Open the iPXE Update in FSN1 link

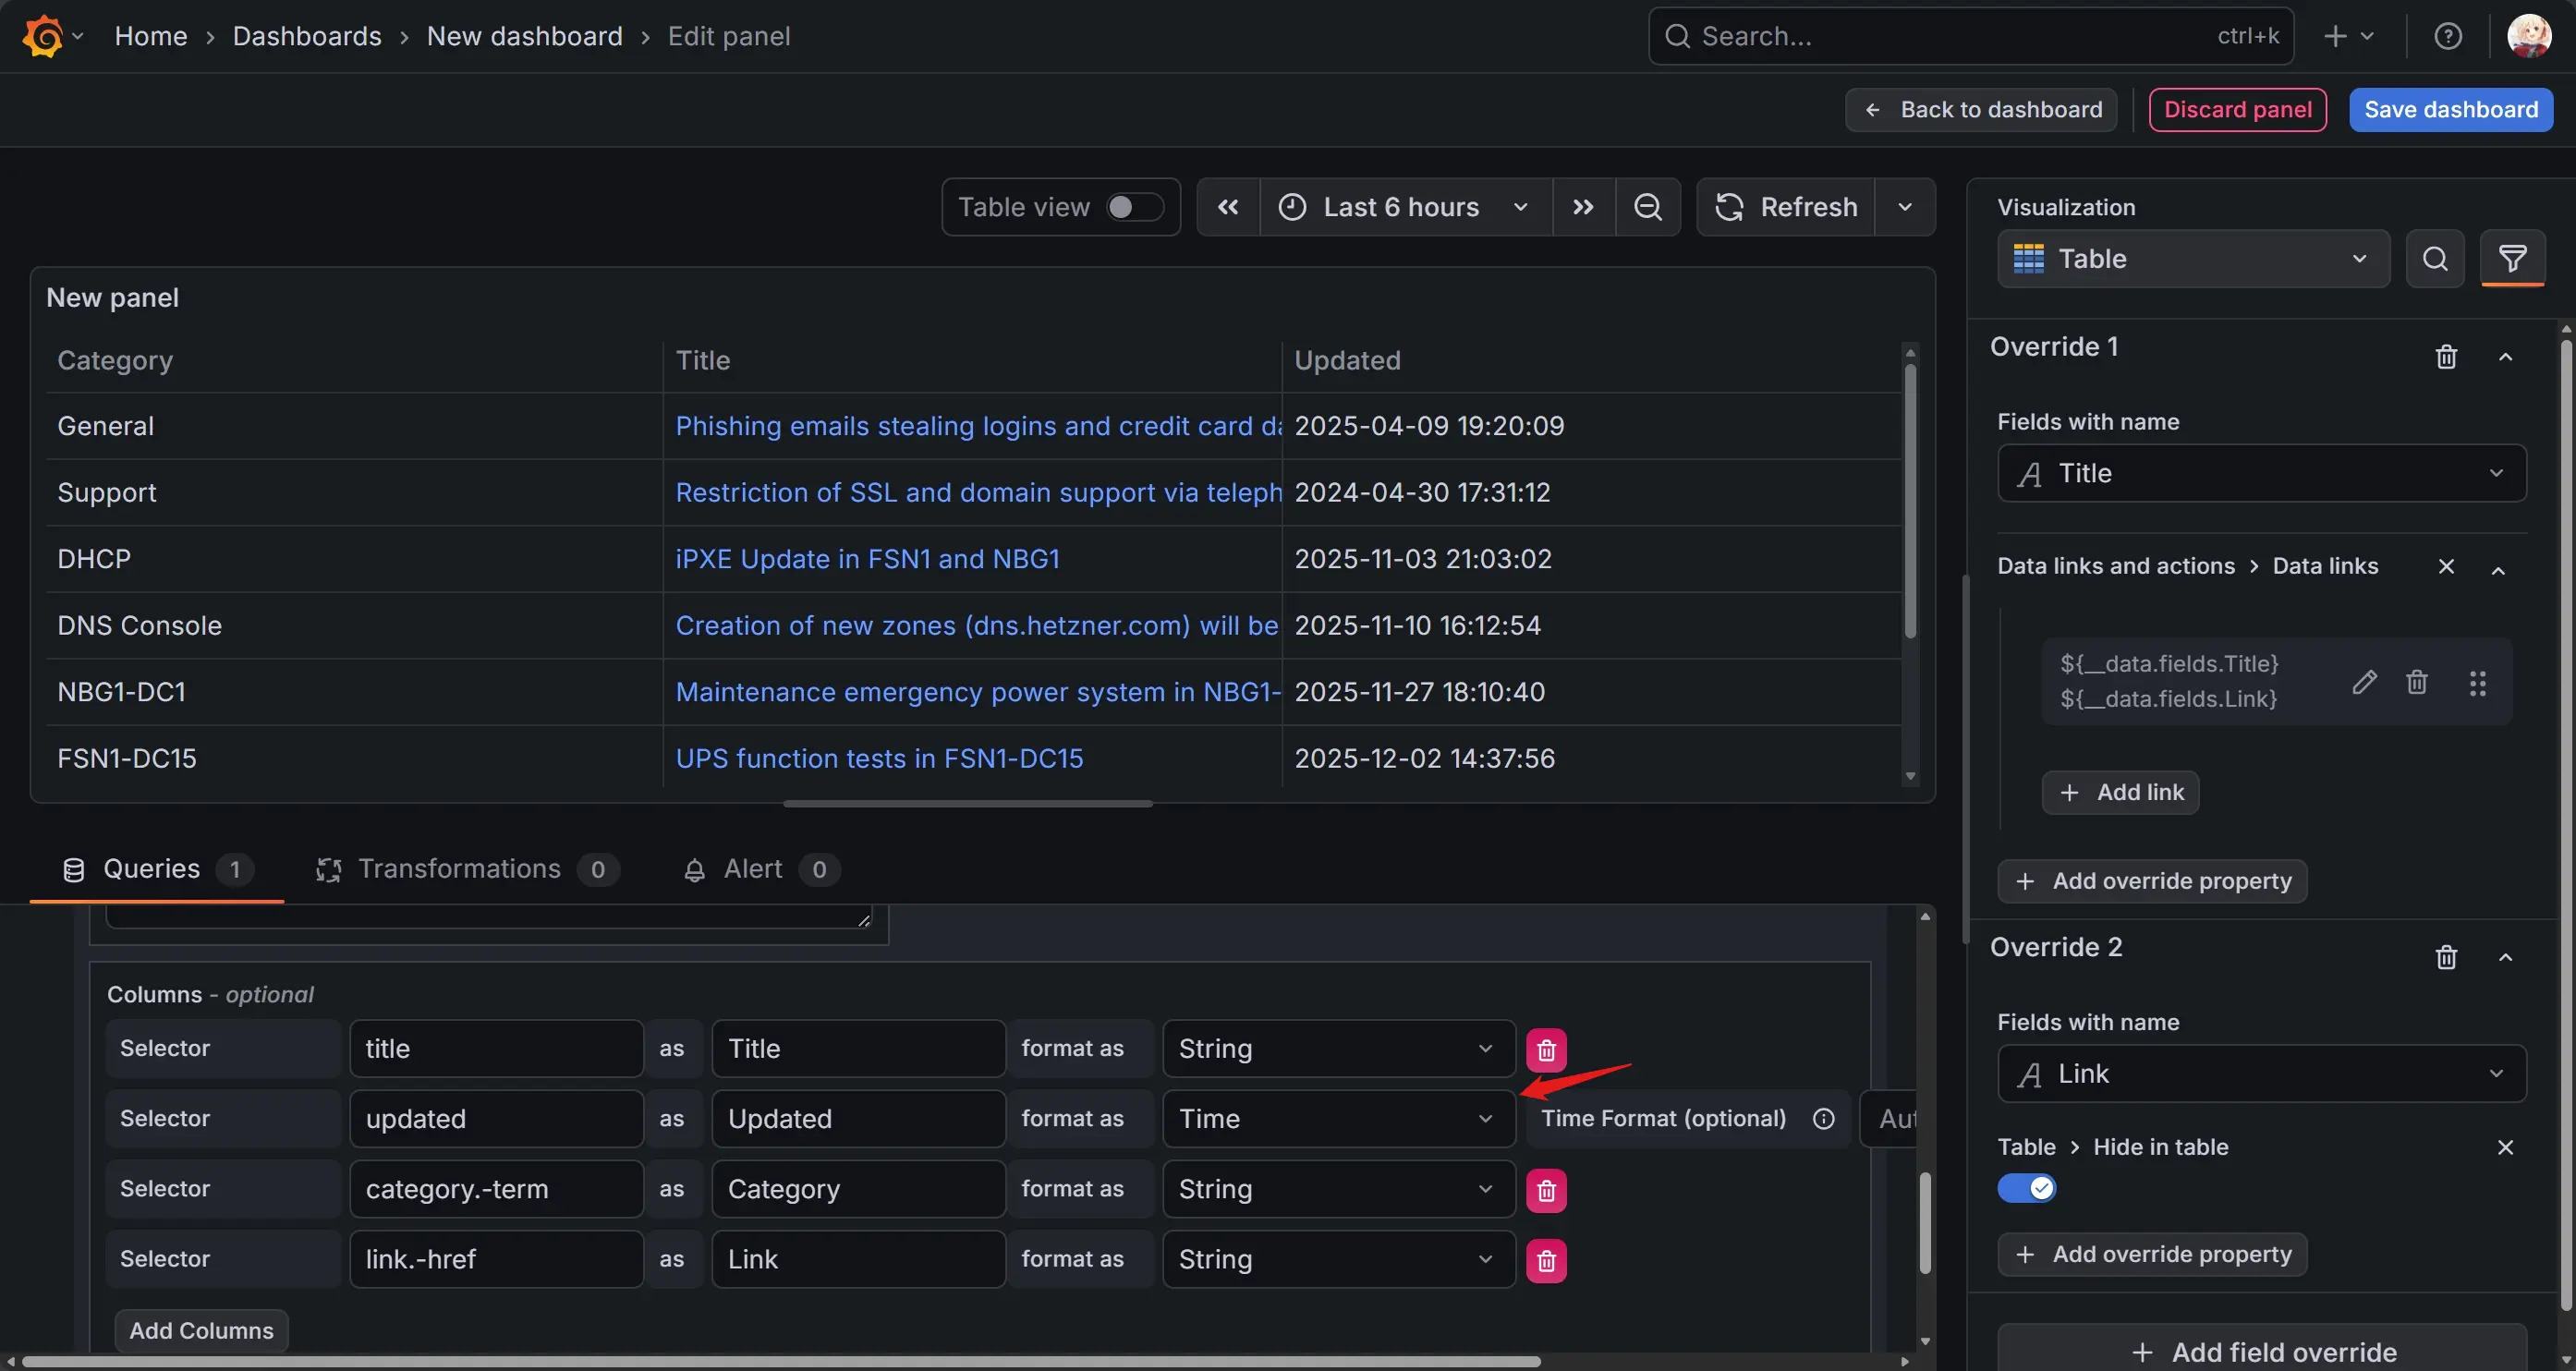[867, 559]
